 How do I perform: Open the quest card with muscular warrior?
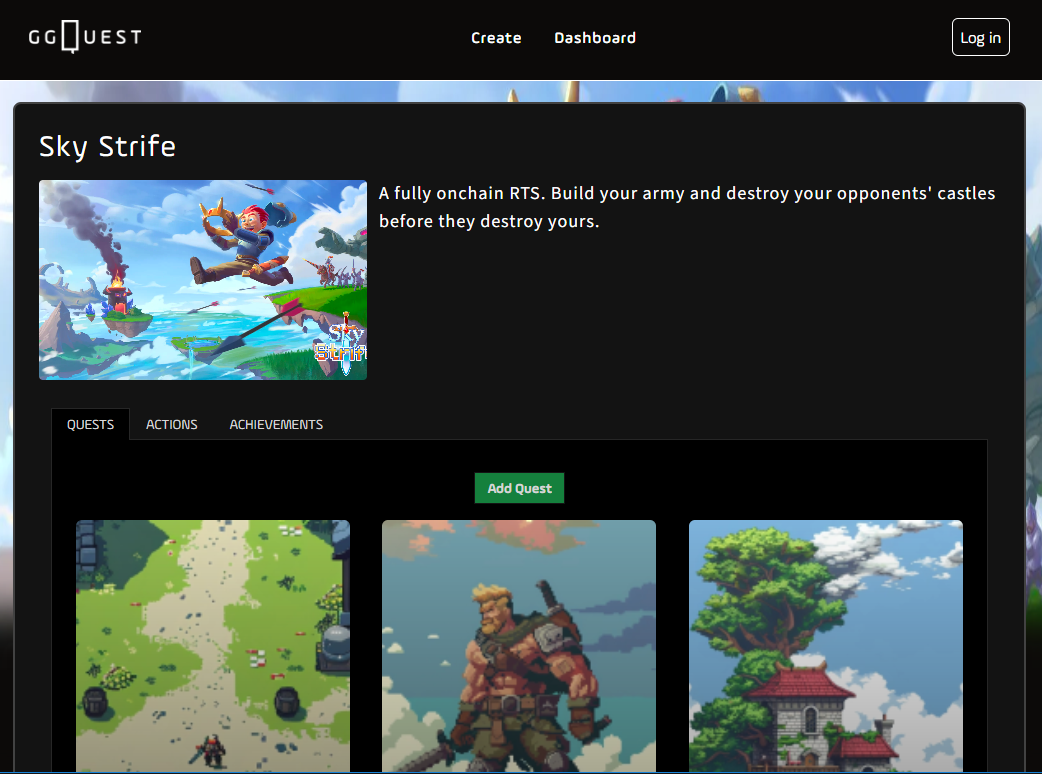tap(519, 646)
